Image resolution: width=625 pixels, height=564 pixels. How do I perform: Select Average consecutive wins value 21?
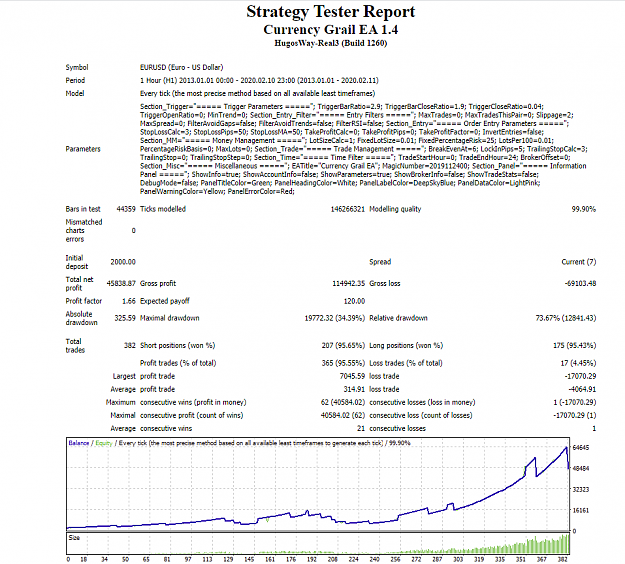(361, 428)
